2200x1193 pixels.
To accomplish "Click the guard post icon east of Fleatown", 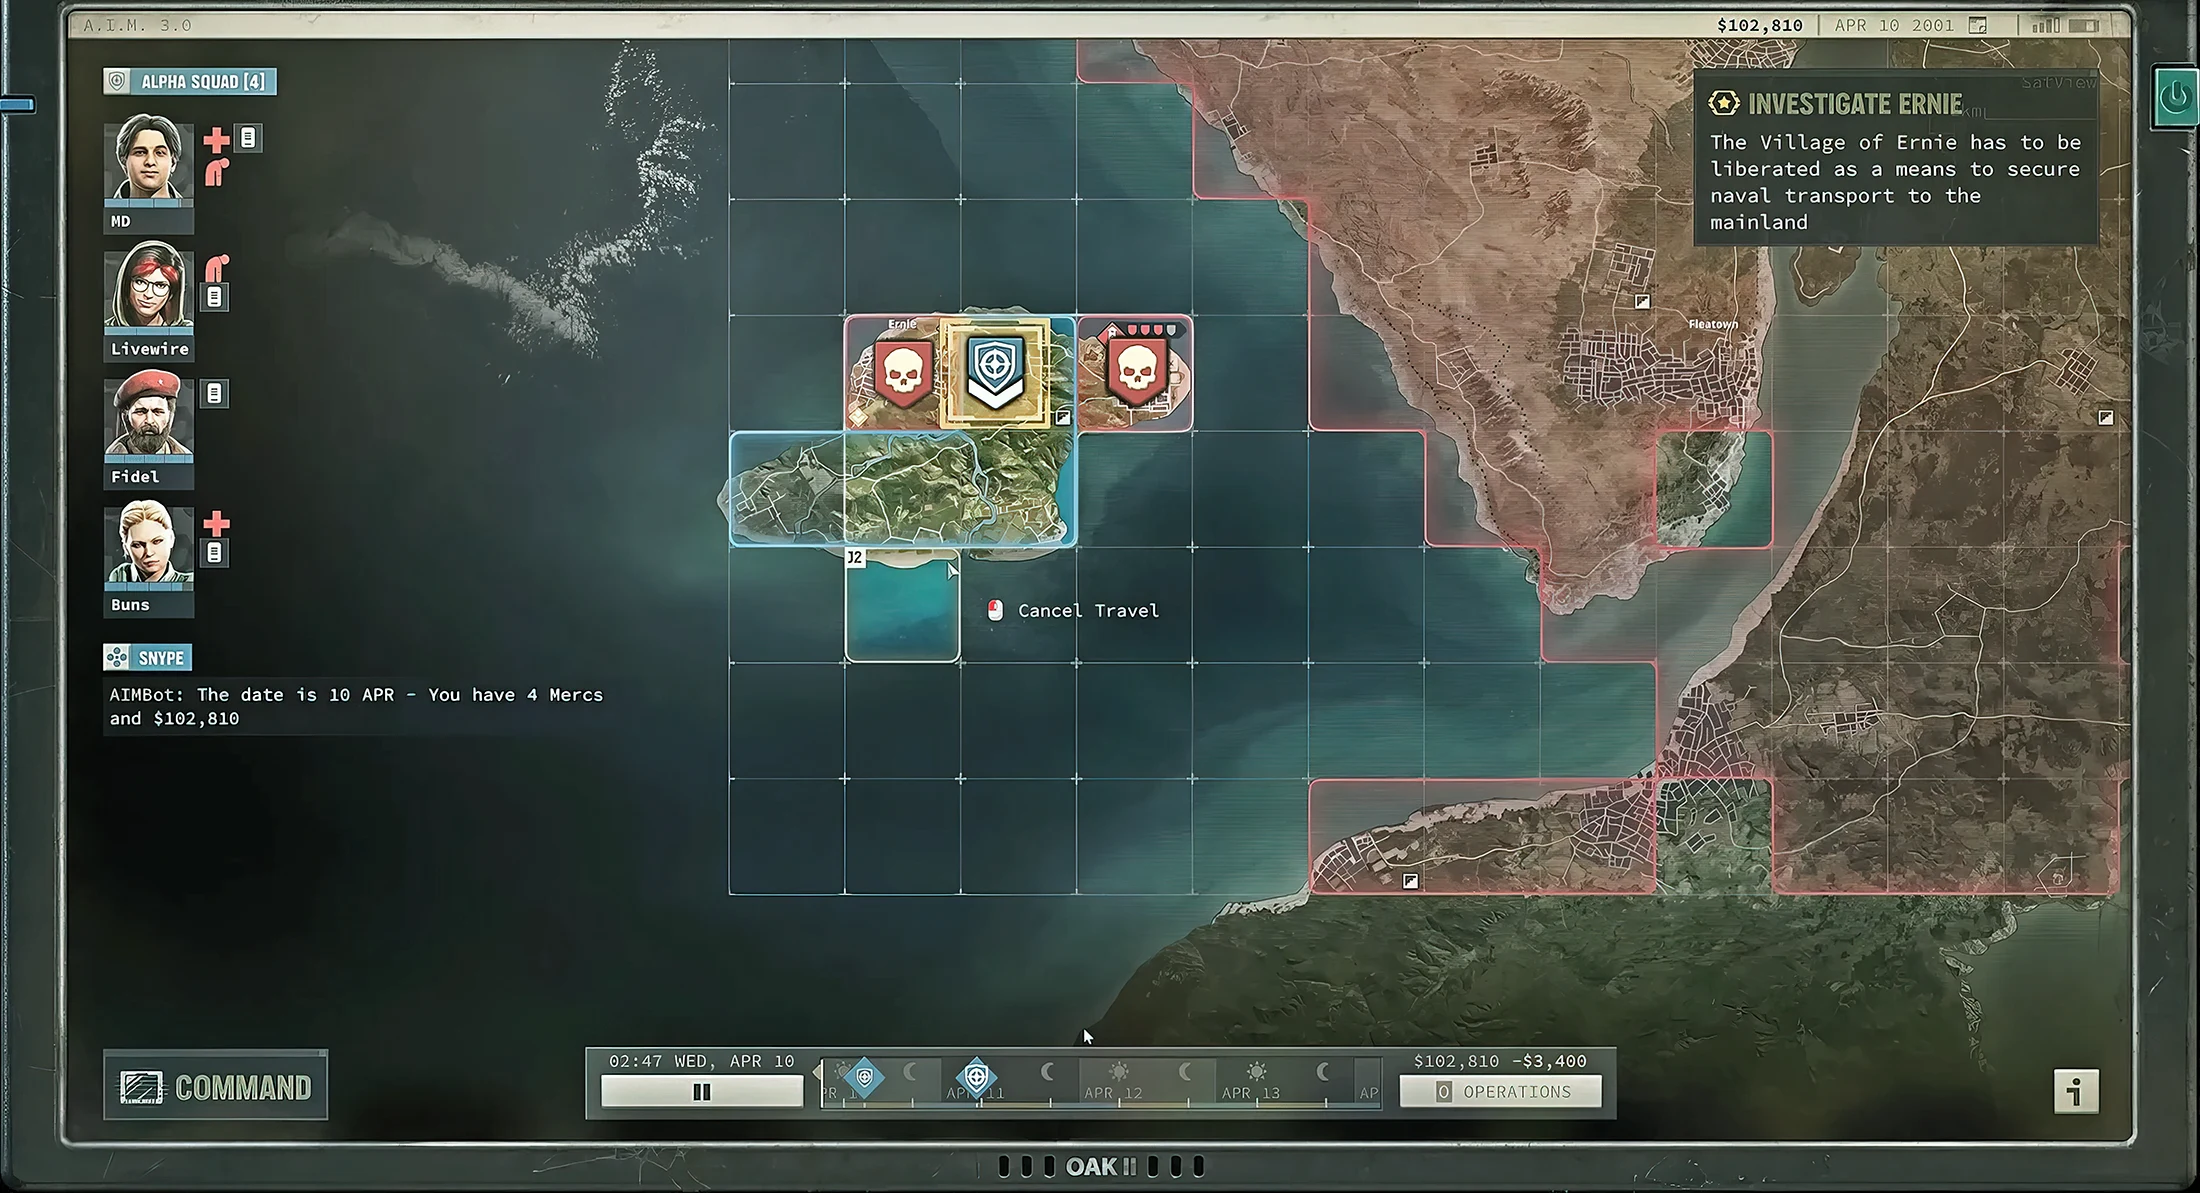I will click(2106, 417).
